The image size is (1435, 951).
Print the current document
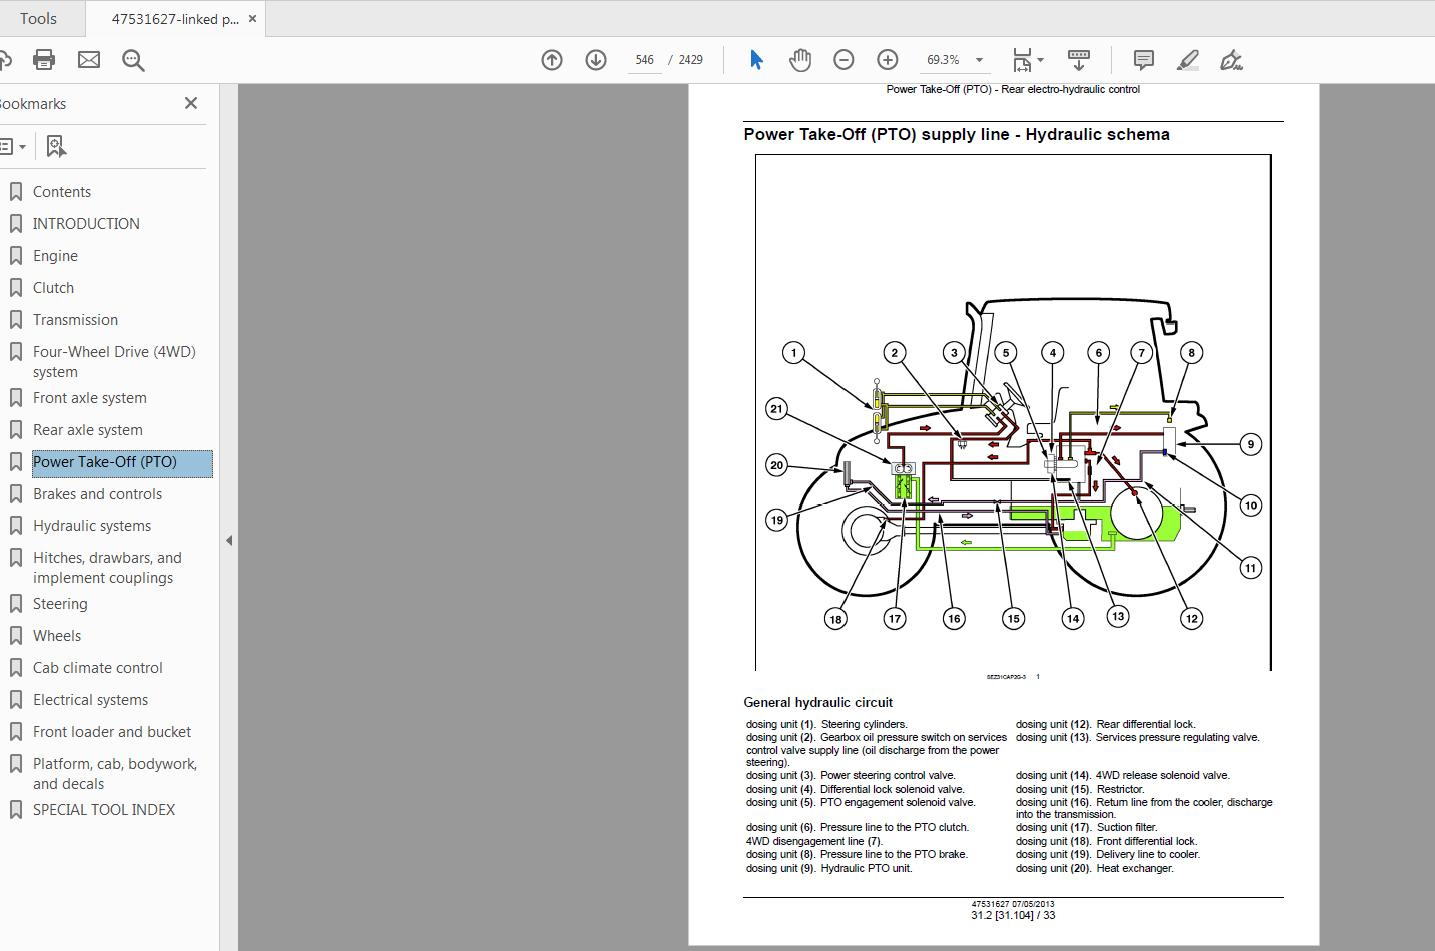tap(44, 59)
